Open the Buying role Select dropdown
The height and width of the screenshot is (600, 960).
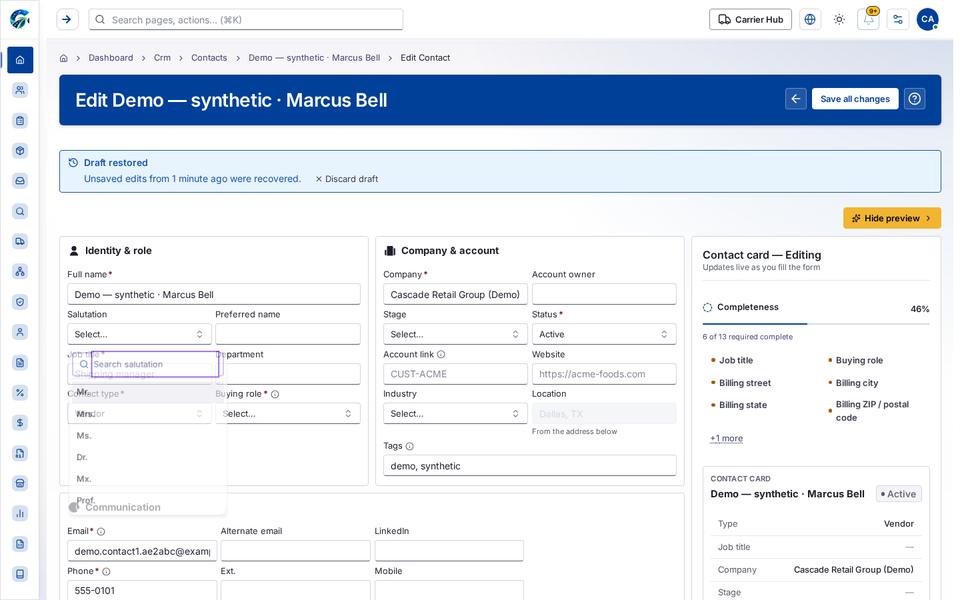click(x=288, y=414)
